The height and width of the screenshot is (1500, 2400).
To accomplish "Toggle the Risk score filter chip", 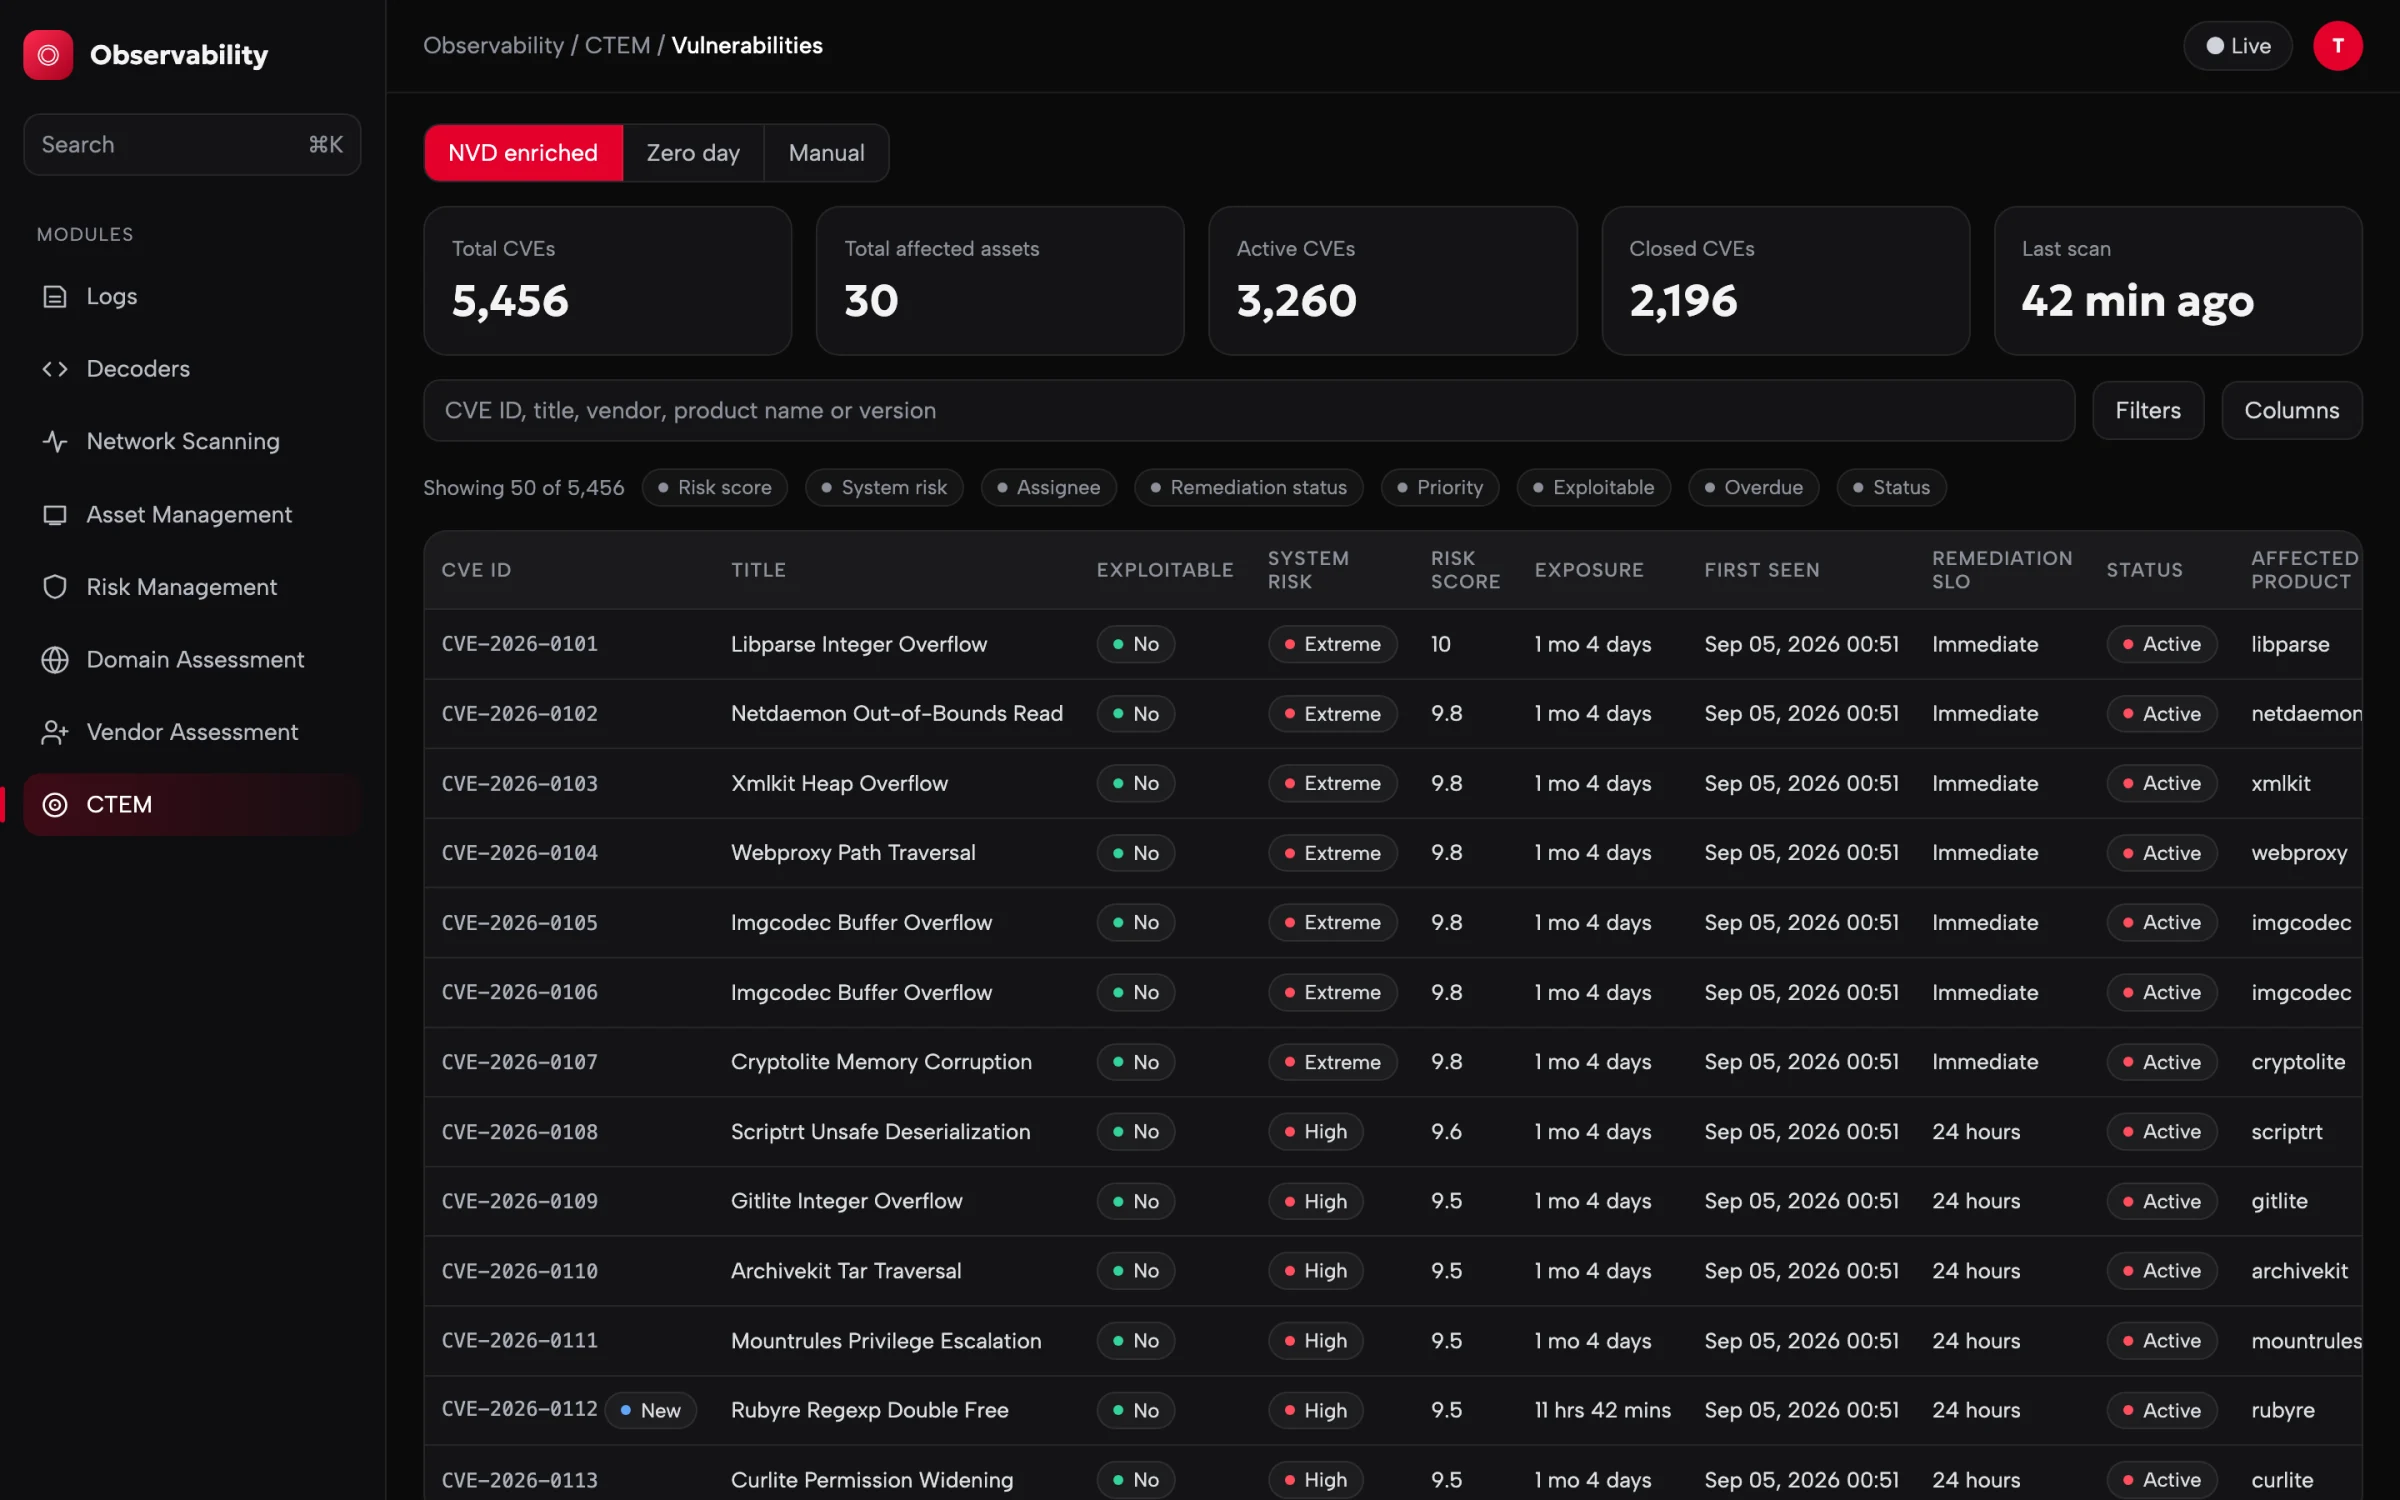I will click(x=714, y=488).
